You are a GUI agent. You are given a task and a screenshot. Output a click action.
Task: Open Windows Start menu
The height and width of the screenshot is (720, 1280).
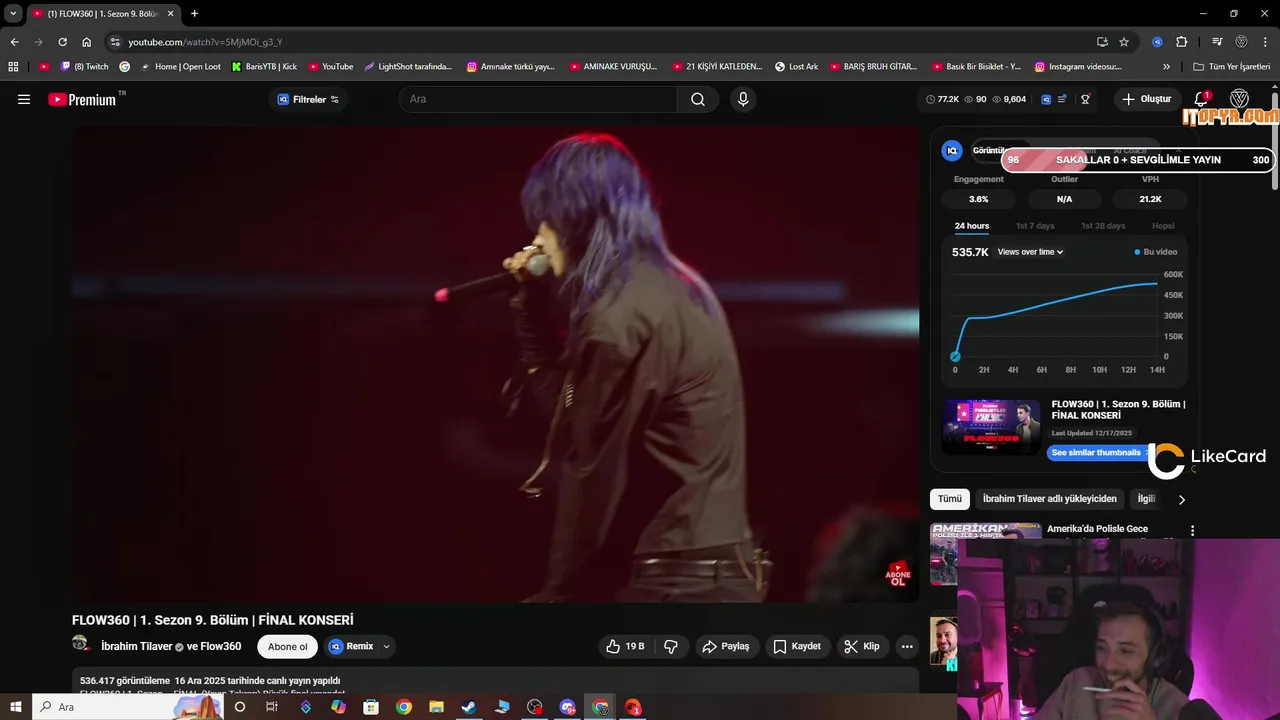point(16,707)
